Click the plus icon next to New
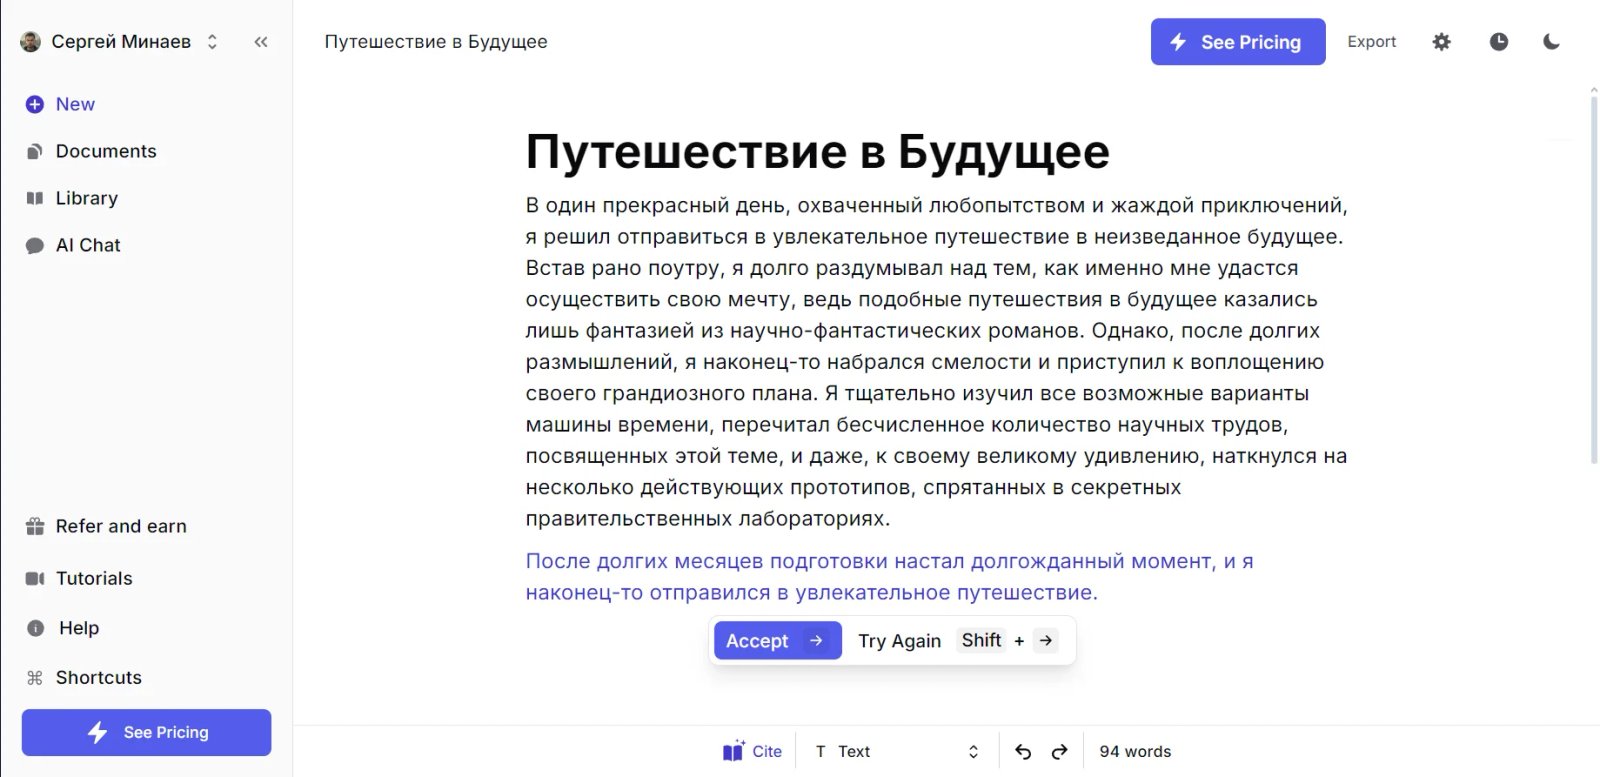The image size is (1600, 777). coord(35,104)
